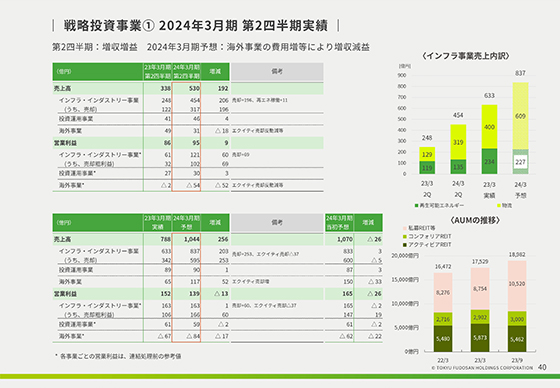Click the 119 renewable energy bar label
This screenshot has height=388, width=560.
tap(427, 168)
